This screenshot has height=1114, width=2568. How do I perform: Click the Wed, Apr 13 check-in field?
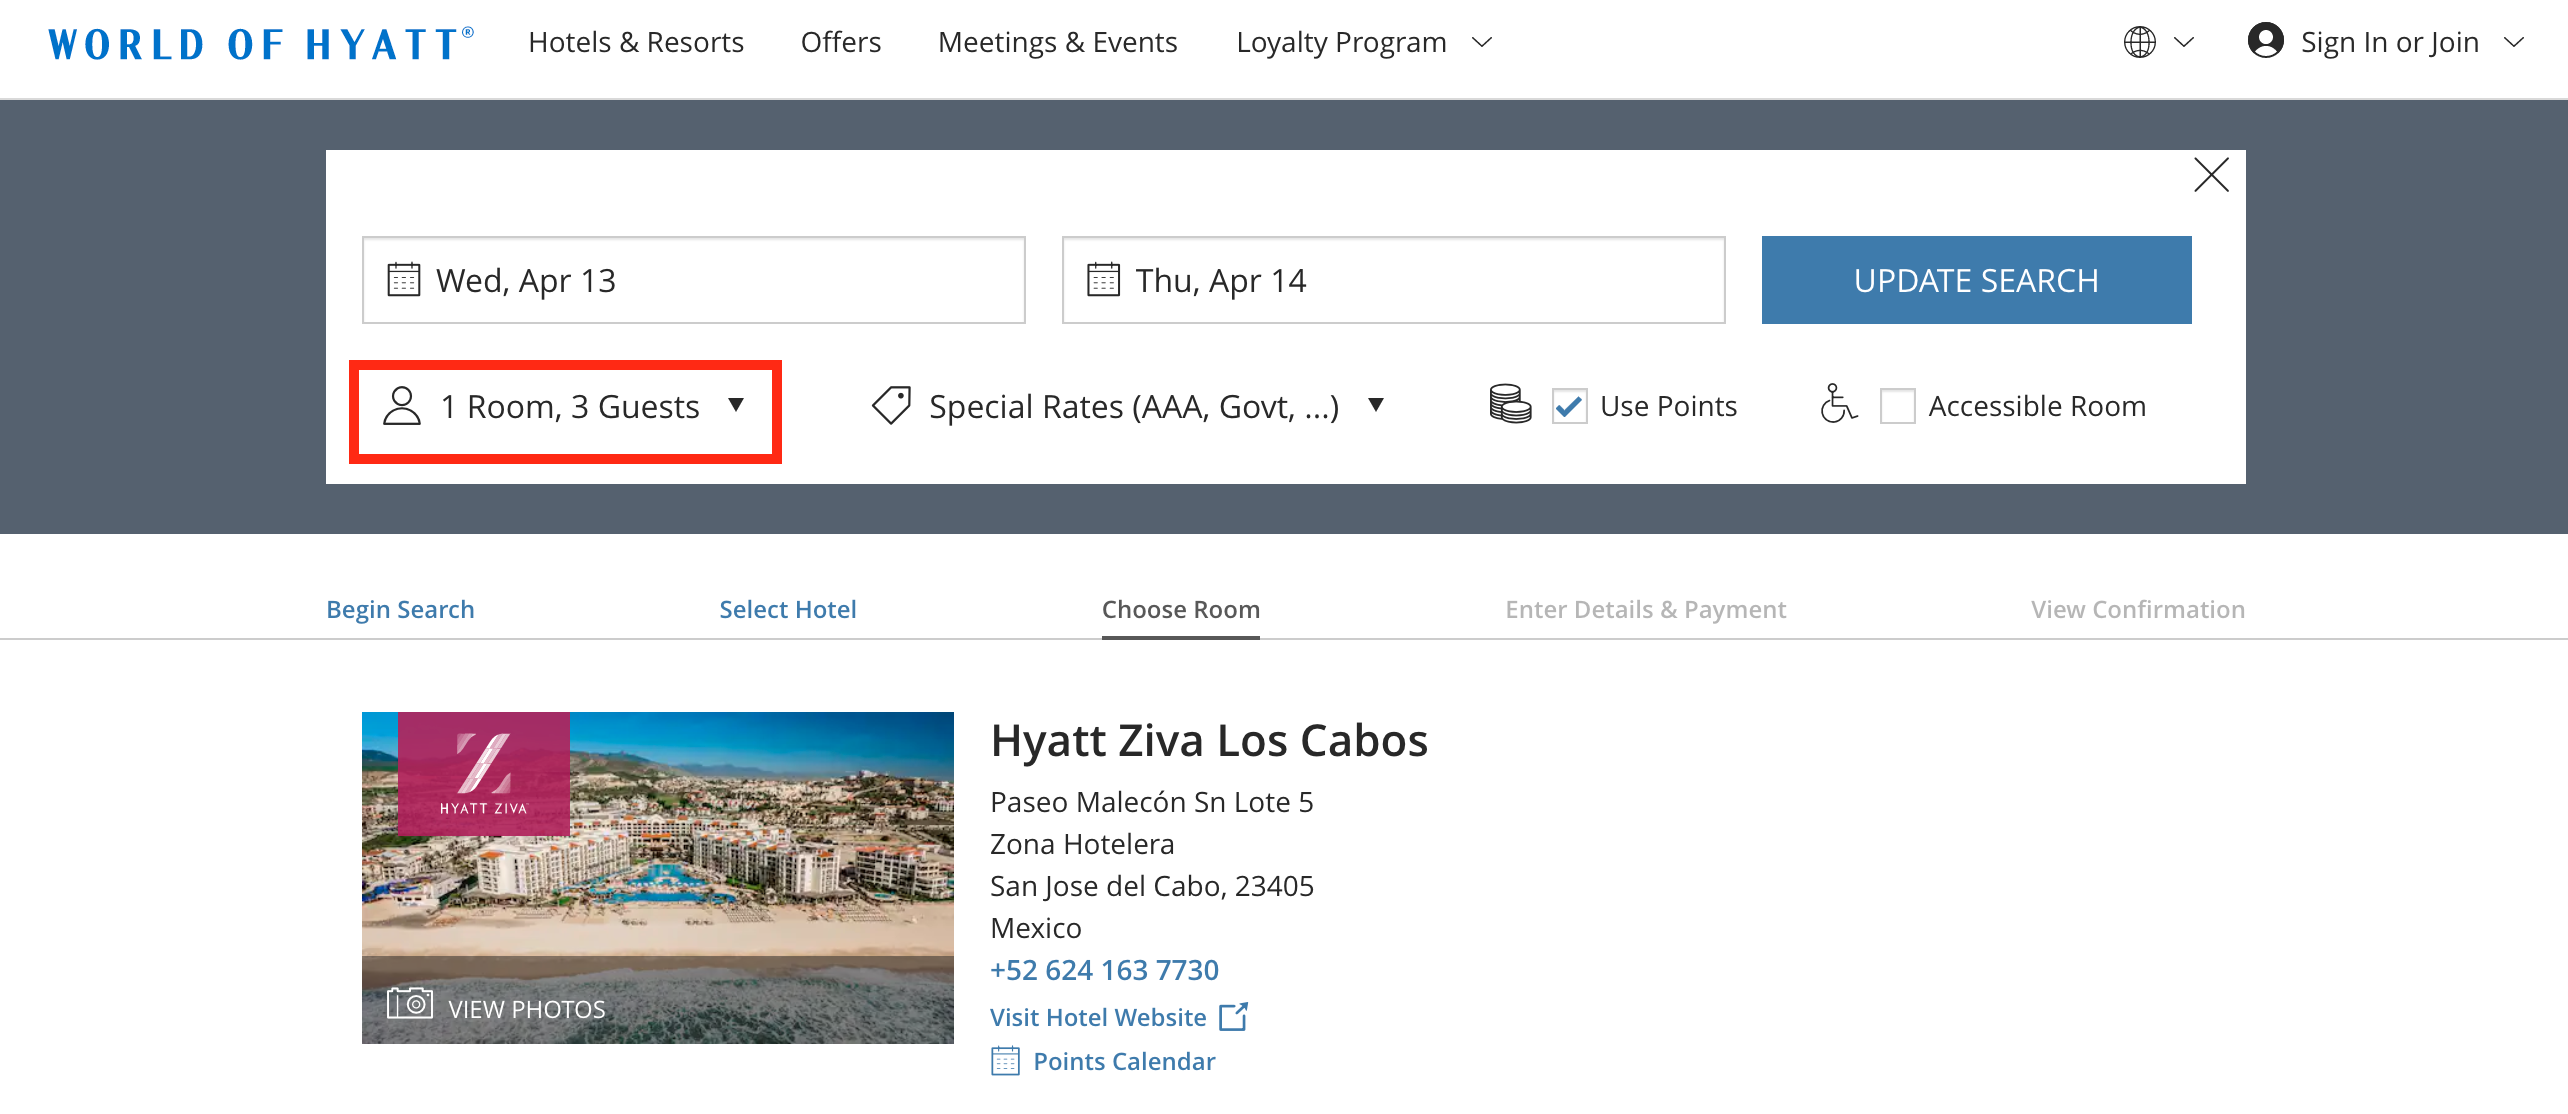[x=694, y=280]
